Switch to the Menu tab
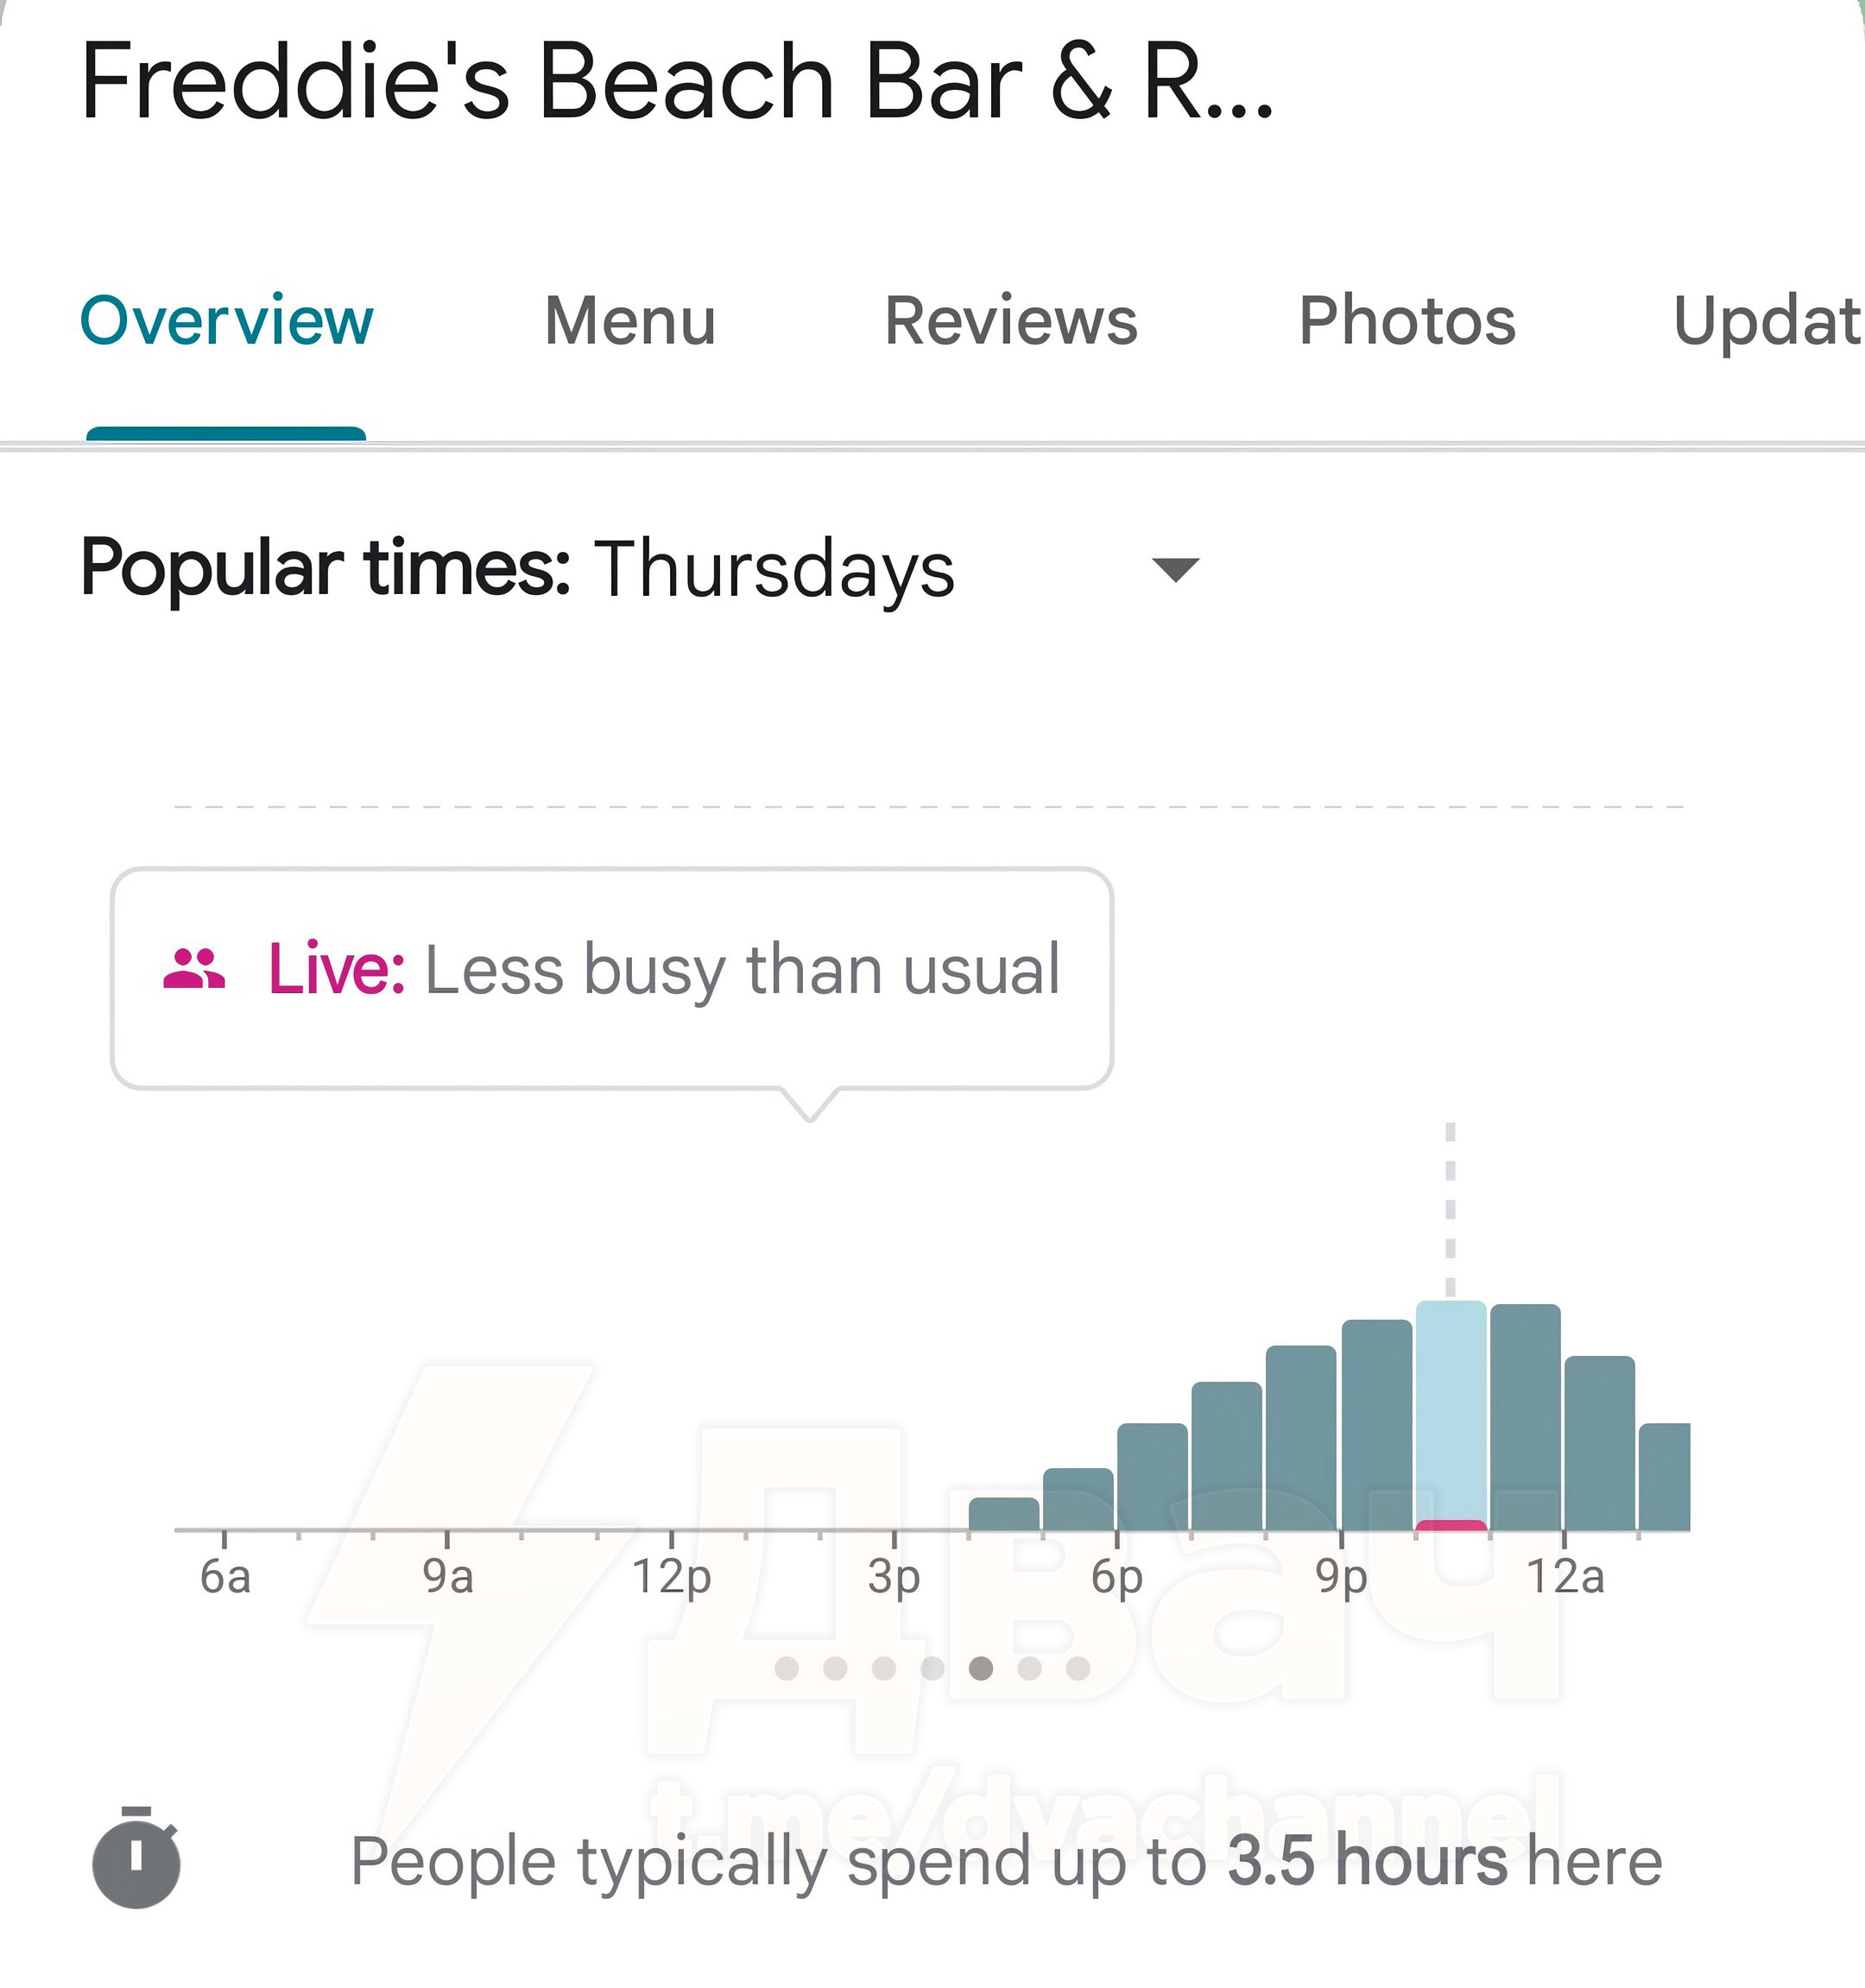This screenshot has width=1865, height=1988. tap(630, 321)
